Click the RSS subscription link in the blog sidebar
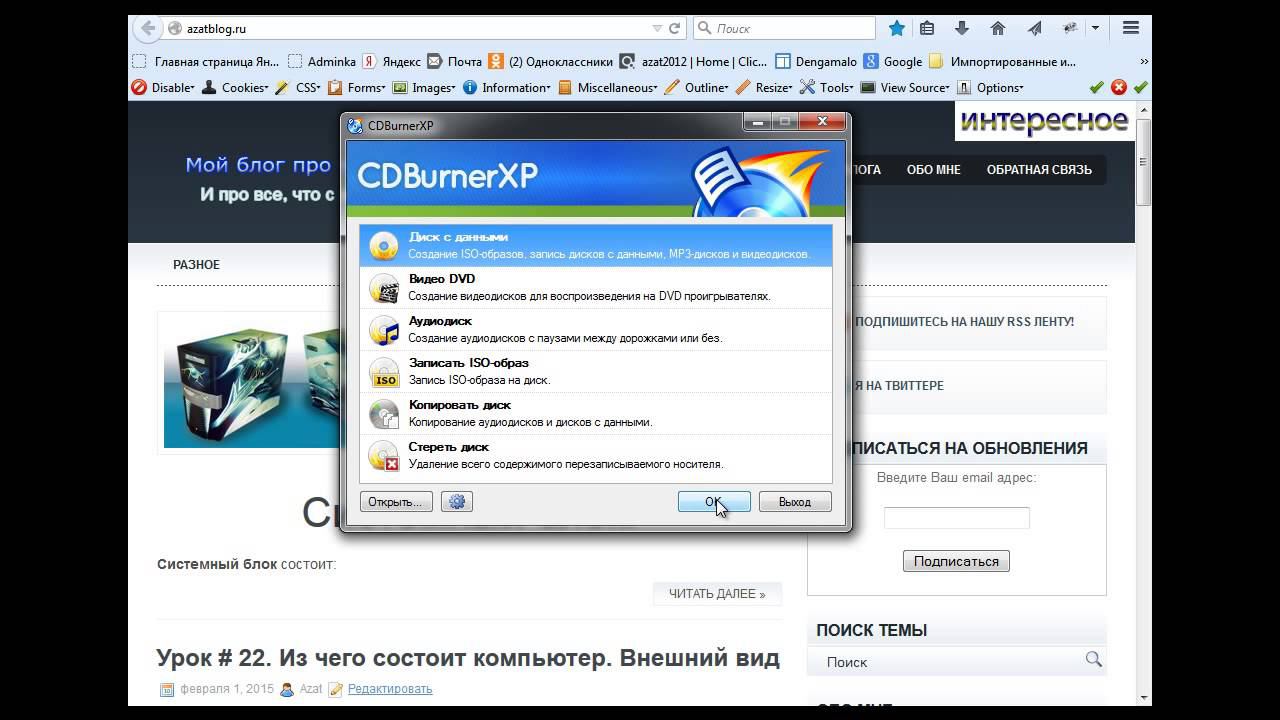The width and height of the screenshot is (1280, 720). click(x=964, y=322)
